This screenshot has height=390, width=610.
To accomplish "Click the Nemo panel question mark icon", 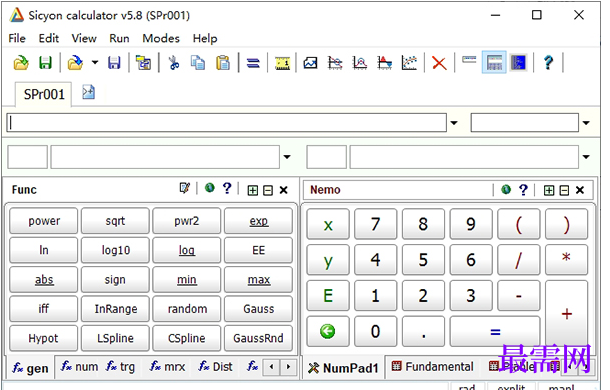I will coord(524,190).
